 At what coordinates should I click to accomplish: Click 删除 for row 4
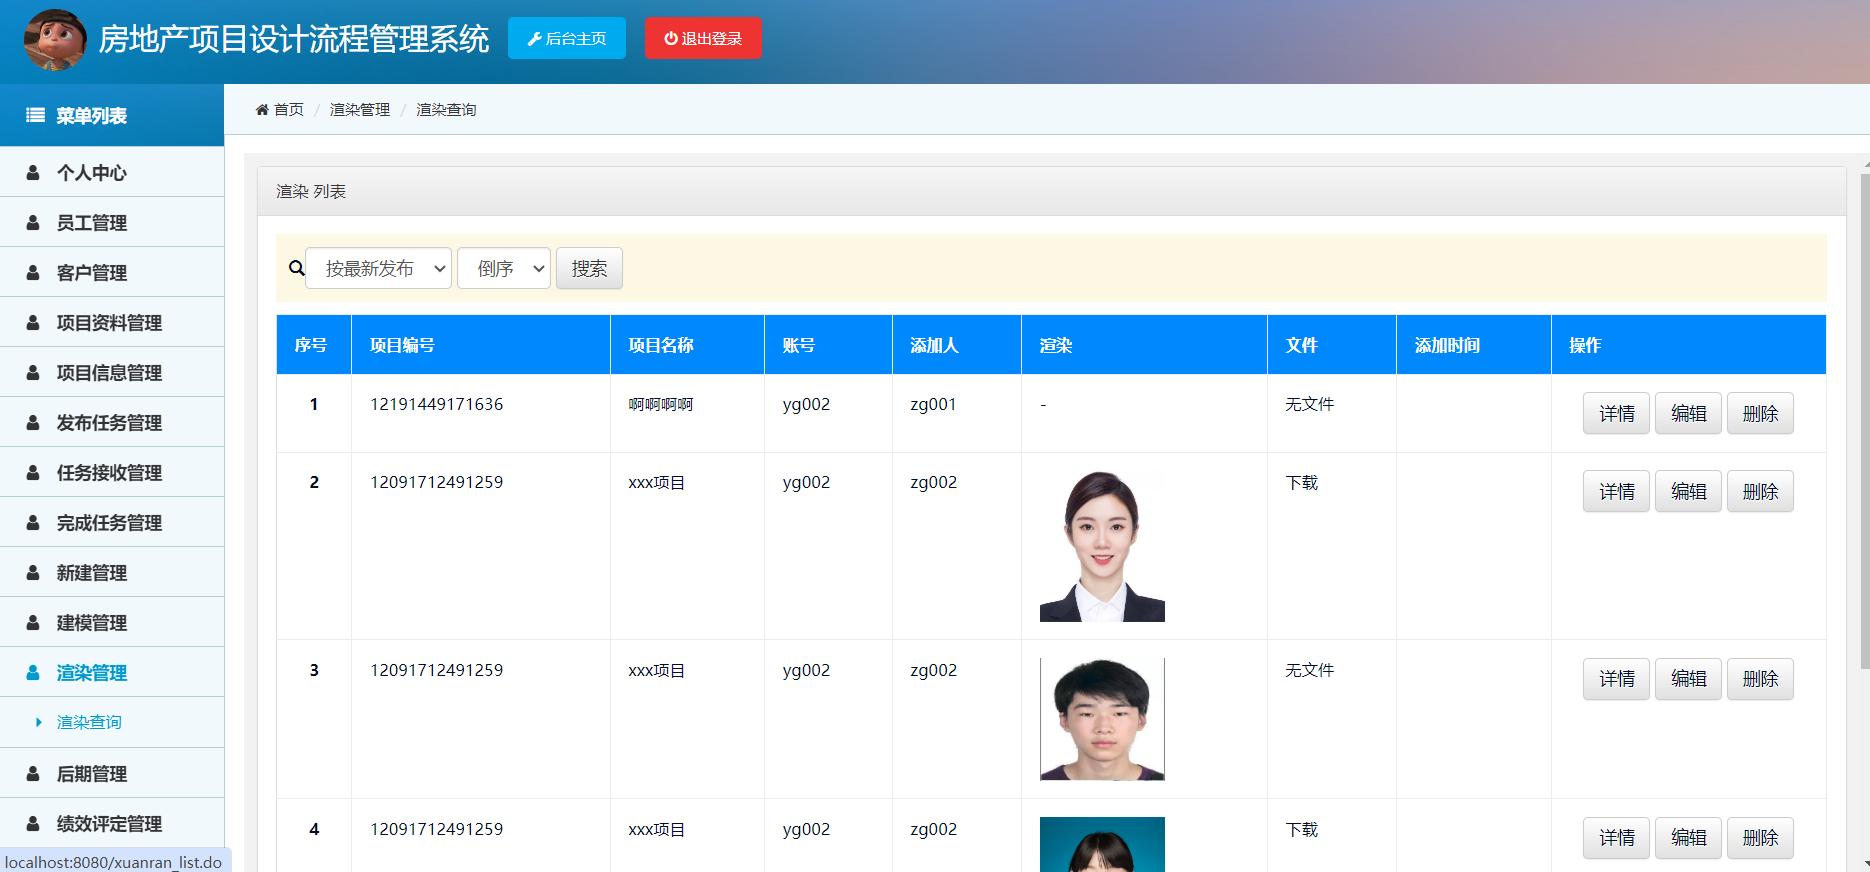[1760, 838]
